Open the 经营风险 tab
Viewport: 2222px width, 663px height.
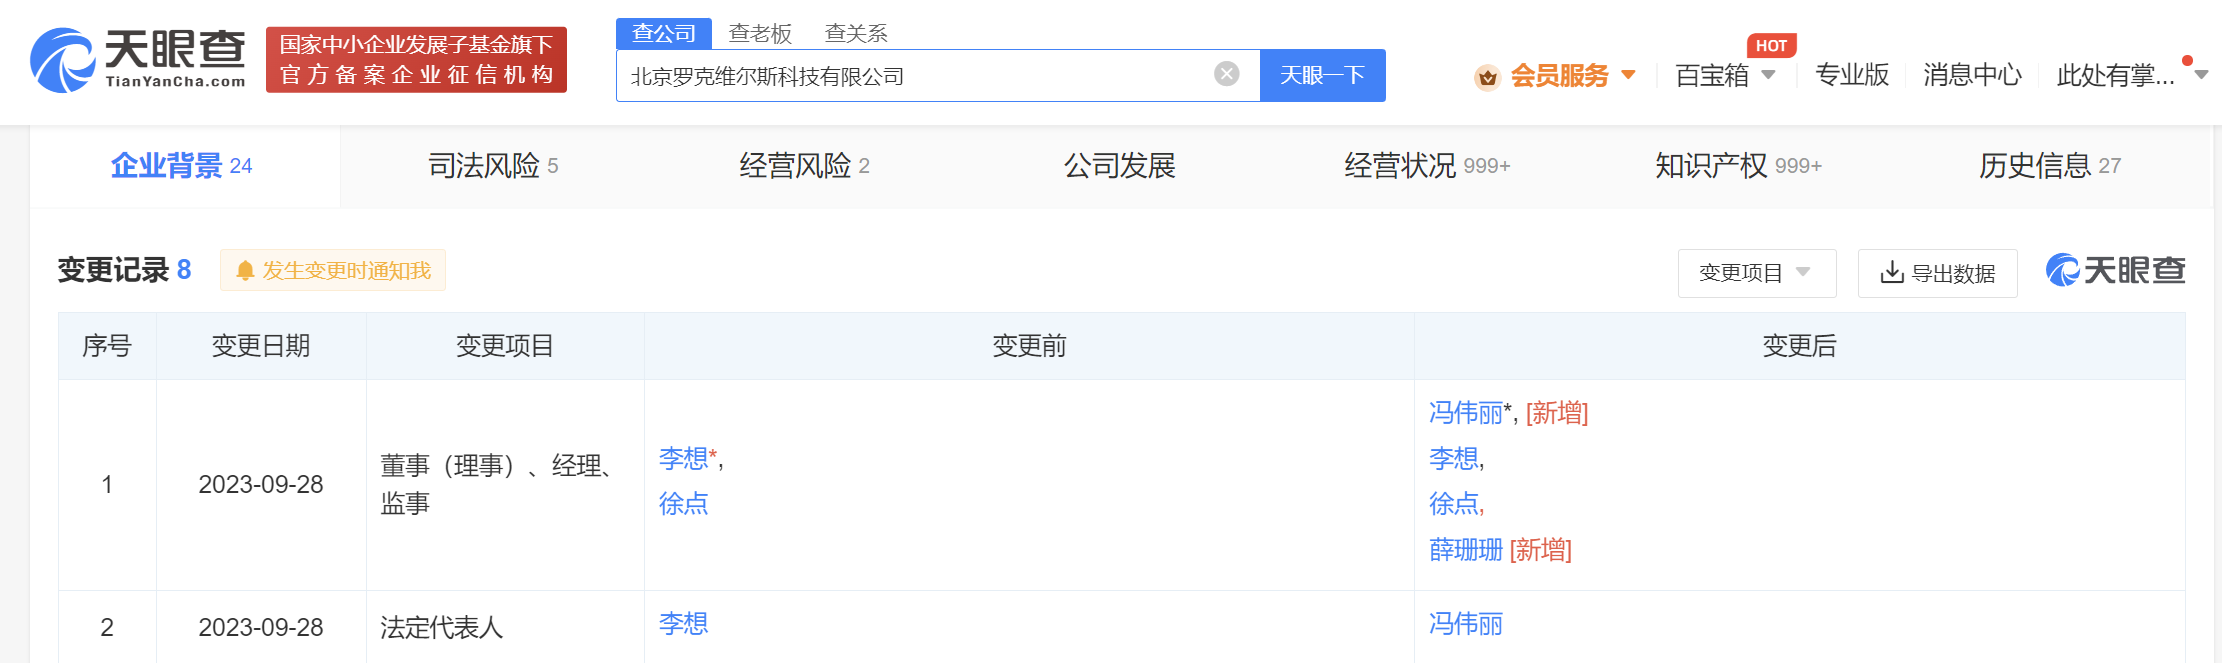point(804,166)
